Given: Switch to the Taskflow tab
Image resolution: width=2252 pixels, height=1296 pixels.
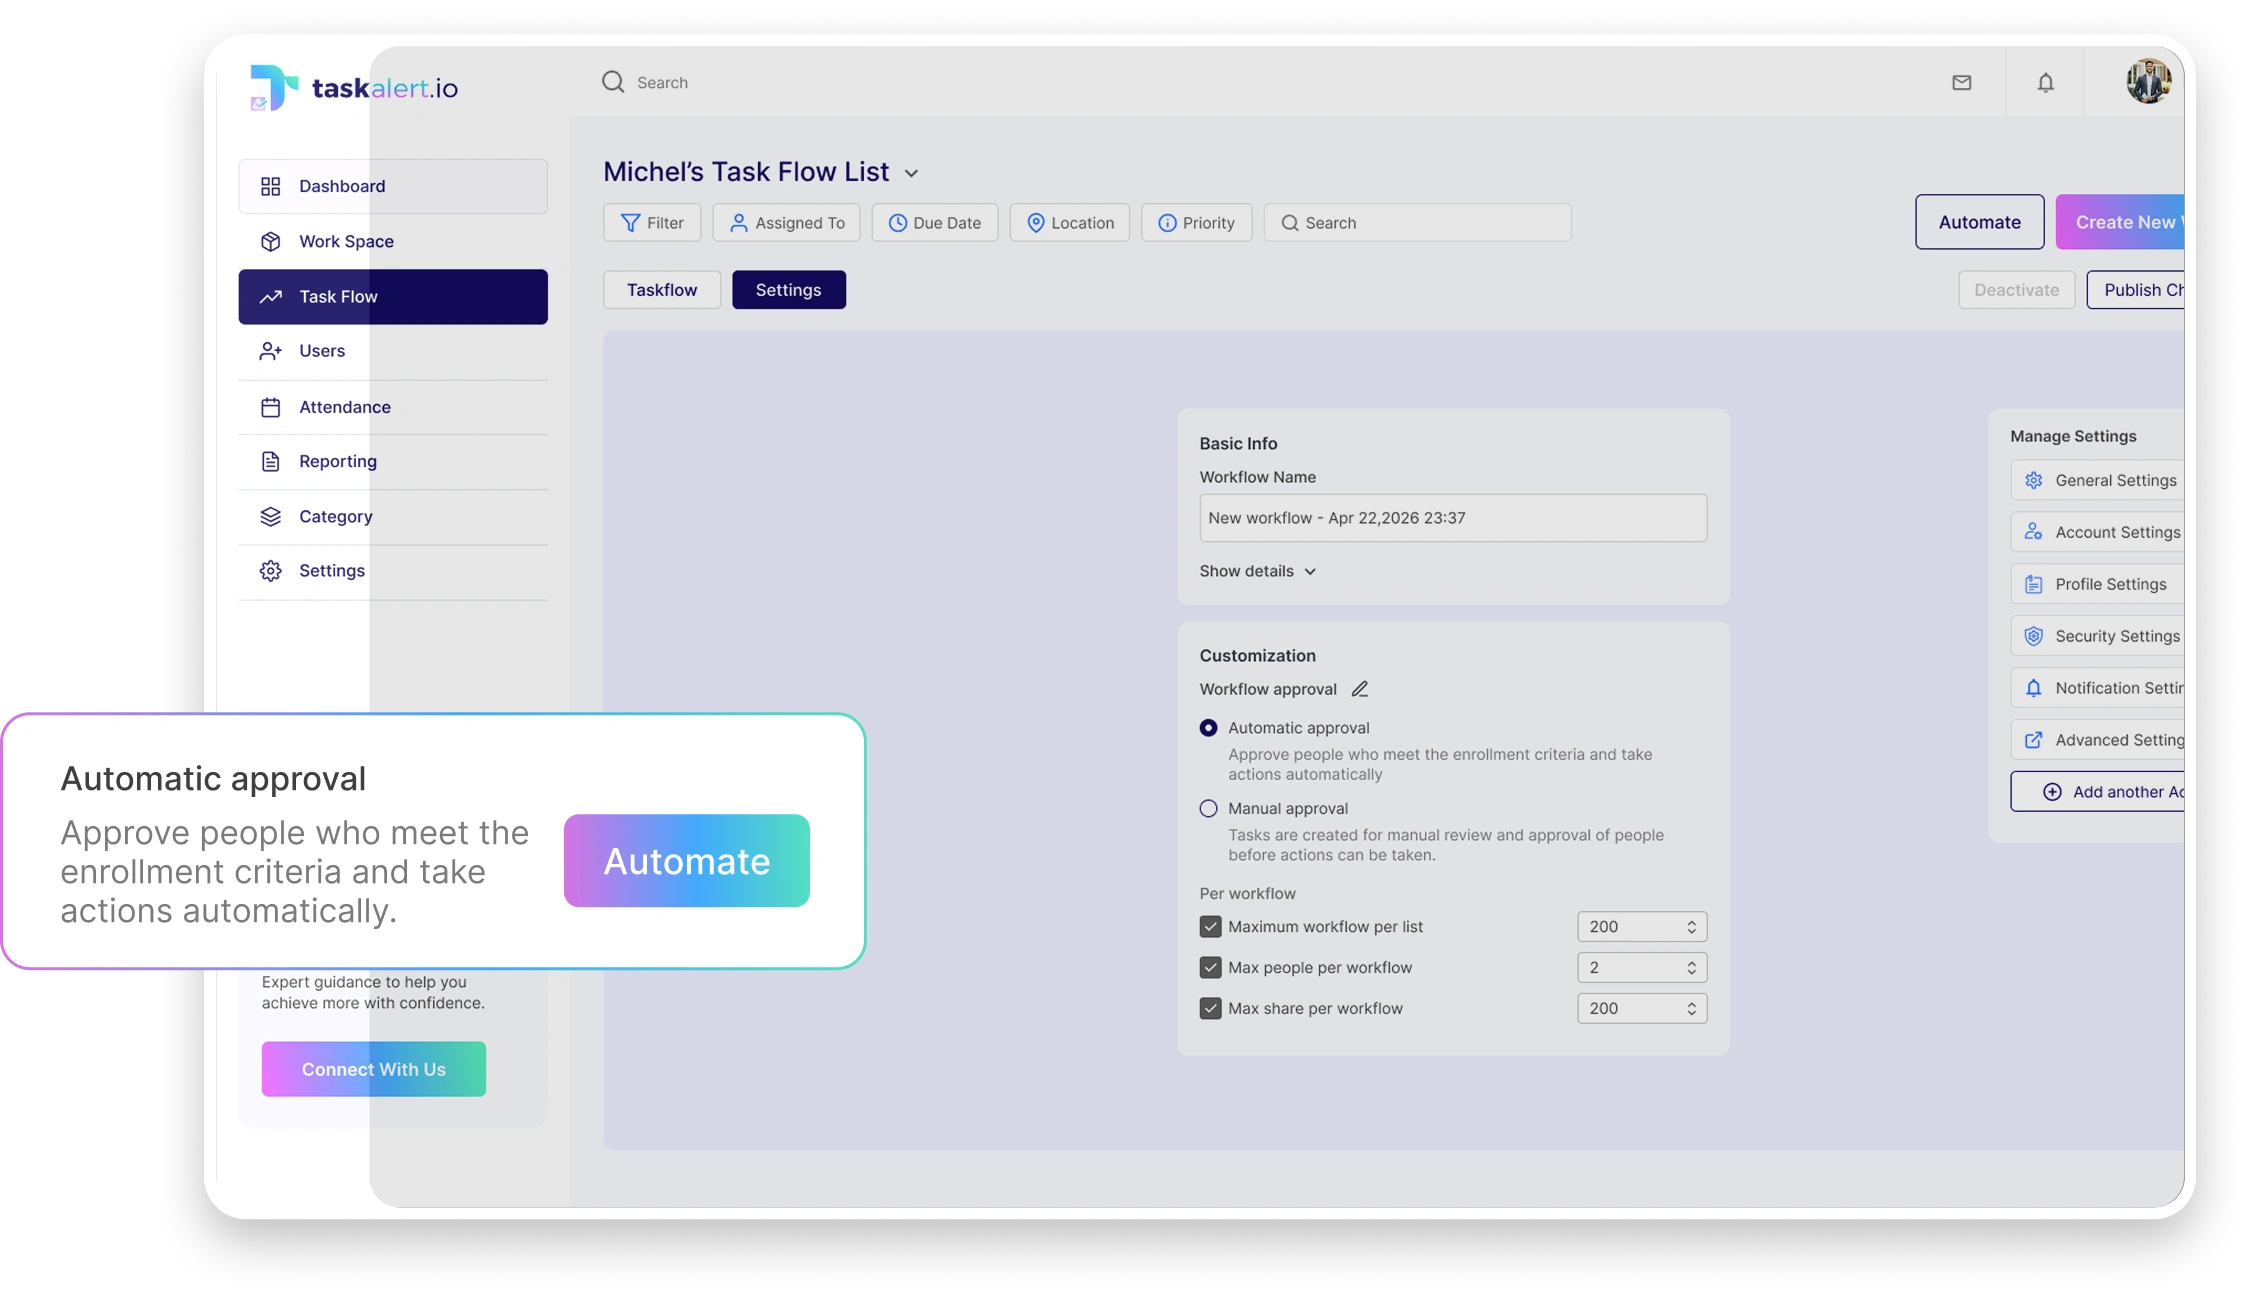Looking at the screenshot, I should click(662, 290).
